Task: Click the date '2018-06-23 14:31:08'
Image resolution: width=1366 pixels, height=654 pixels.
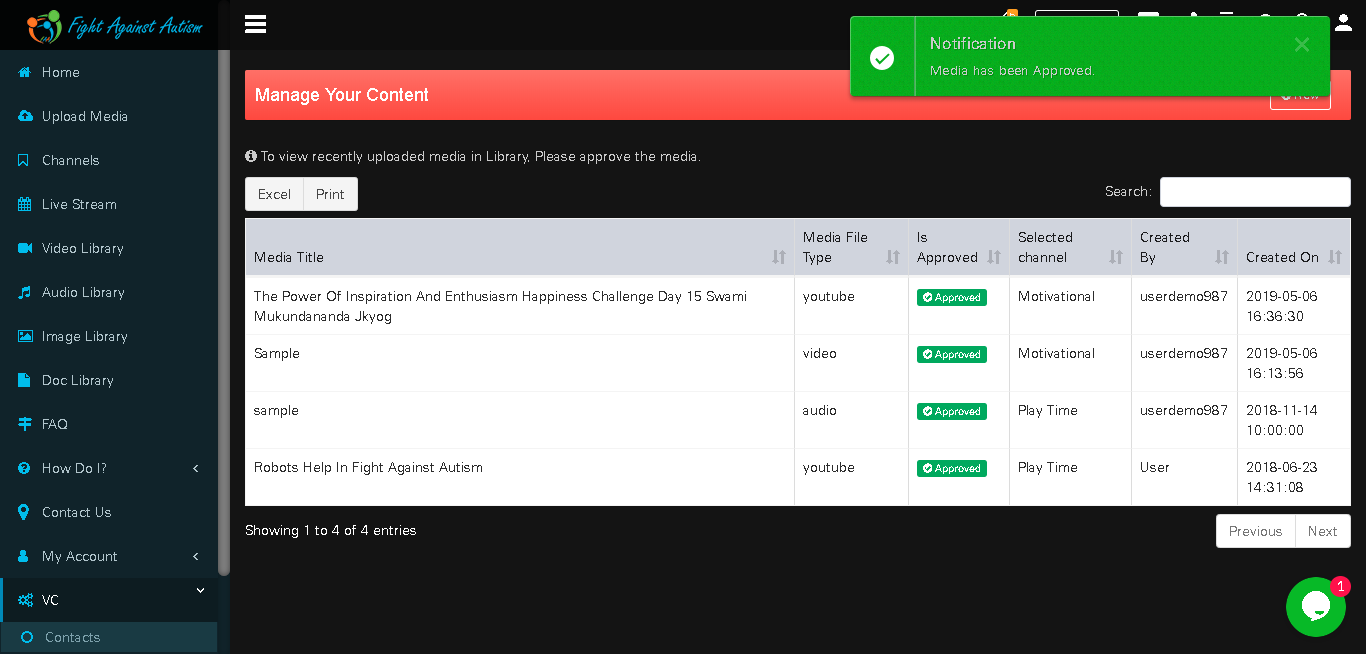Action: (x=1282, y=477)
